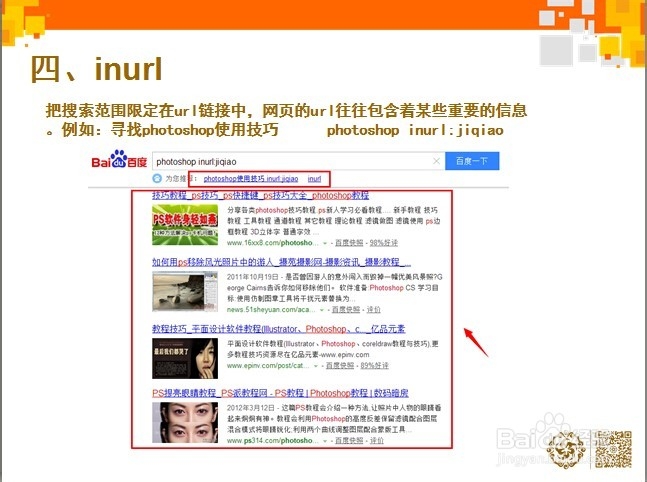The image size is (647, 482).
Task: Click the golden ornate emblem icon
Action: [x=566, y=450]
